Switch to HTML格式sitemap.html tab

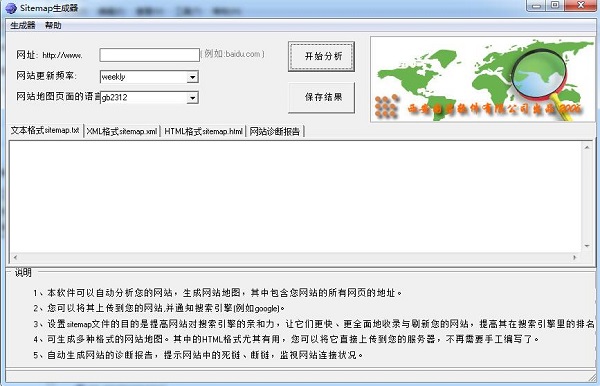click(x=203, y=131)
